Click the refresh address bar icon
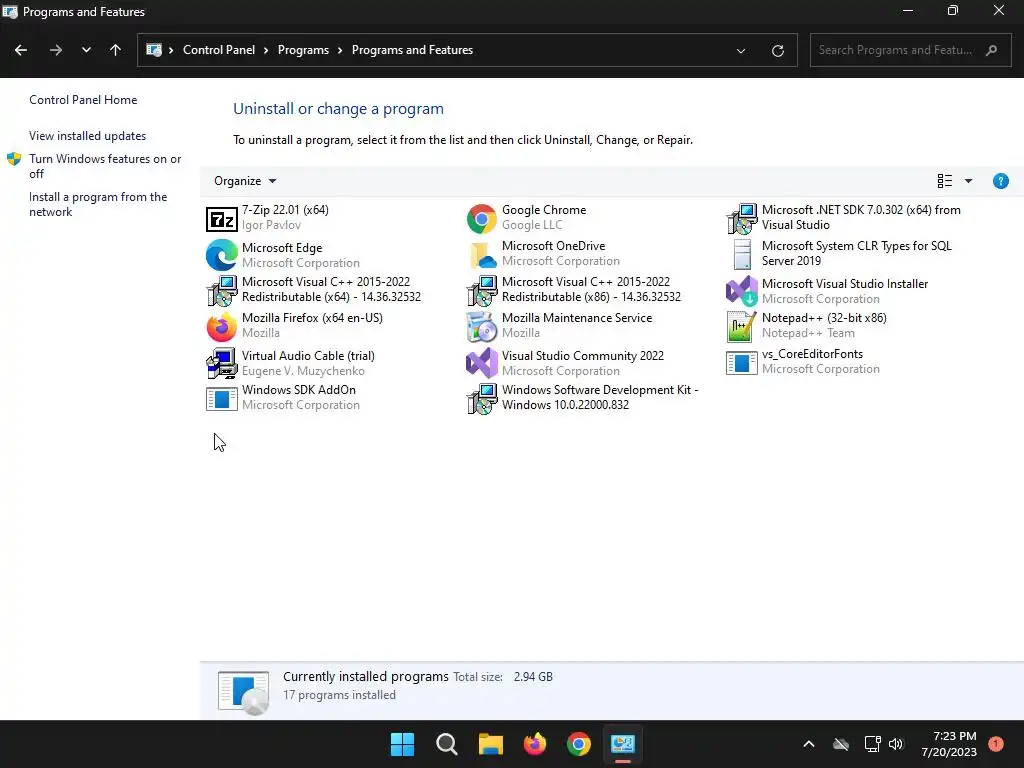Image resolution: width=1024 pixels, height=768 pixels. pyautogui.click(x=777, y=50)
